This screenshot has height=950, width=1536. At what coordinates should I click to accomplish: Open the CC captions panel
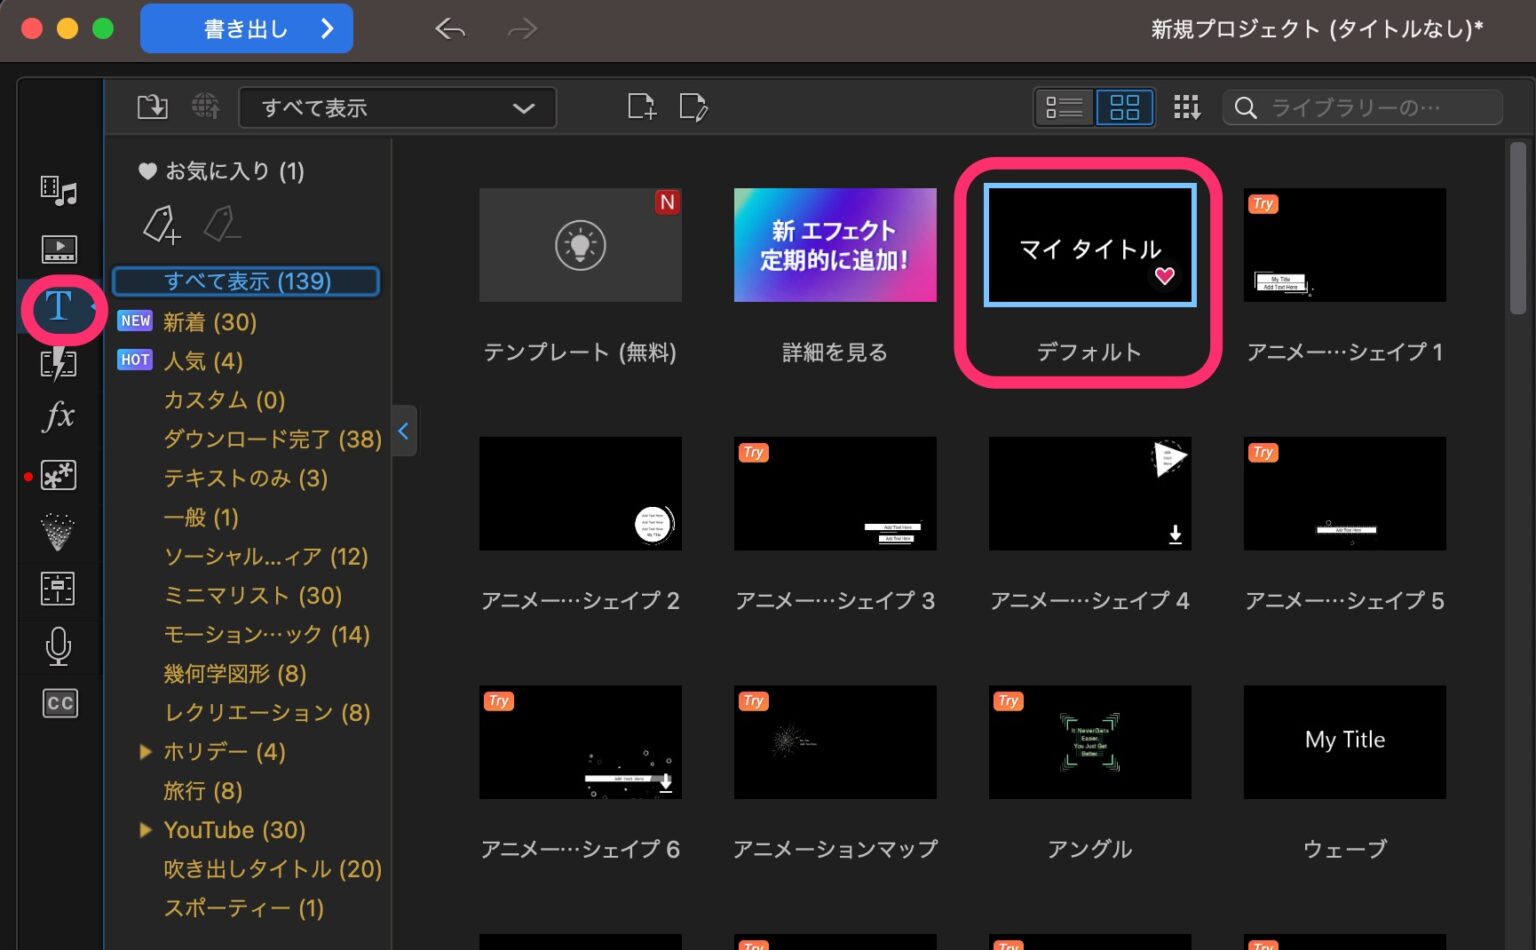click(x=60, y=703)
